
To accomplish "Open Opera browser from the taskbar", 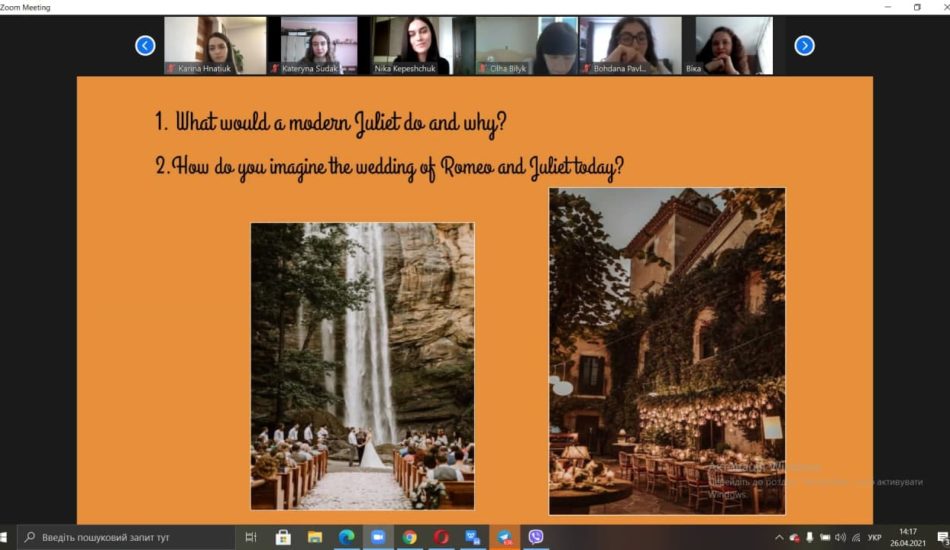I will coord(441,537).
